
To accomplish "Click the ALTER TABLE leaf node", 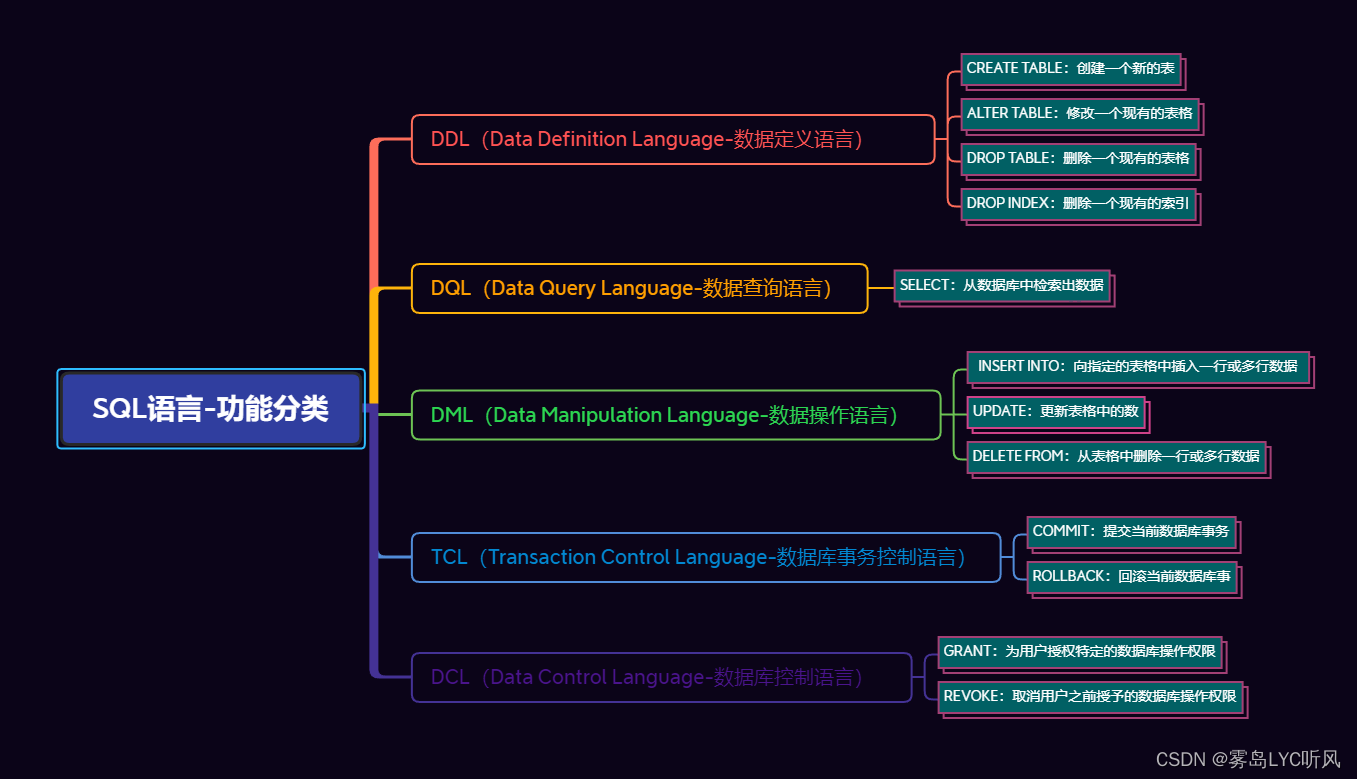I will click(x=1082, y=115).
